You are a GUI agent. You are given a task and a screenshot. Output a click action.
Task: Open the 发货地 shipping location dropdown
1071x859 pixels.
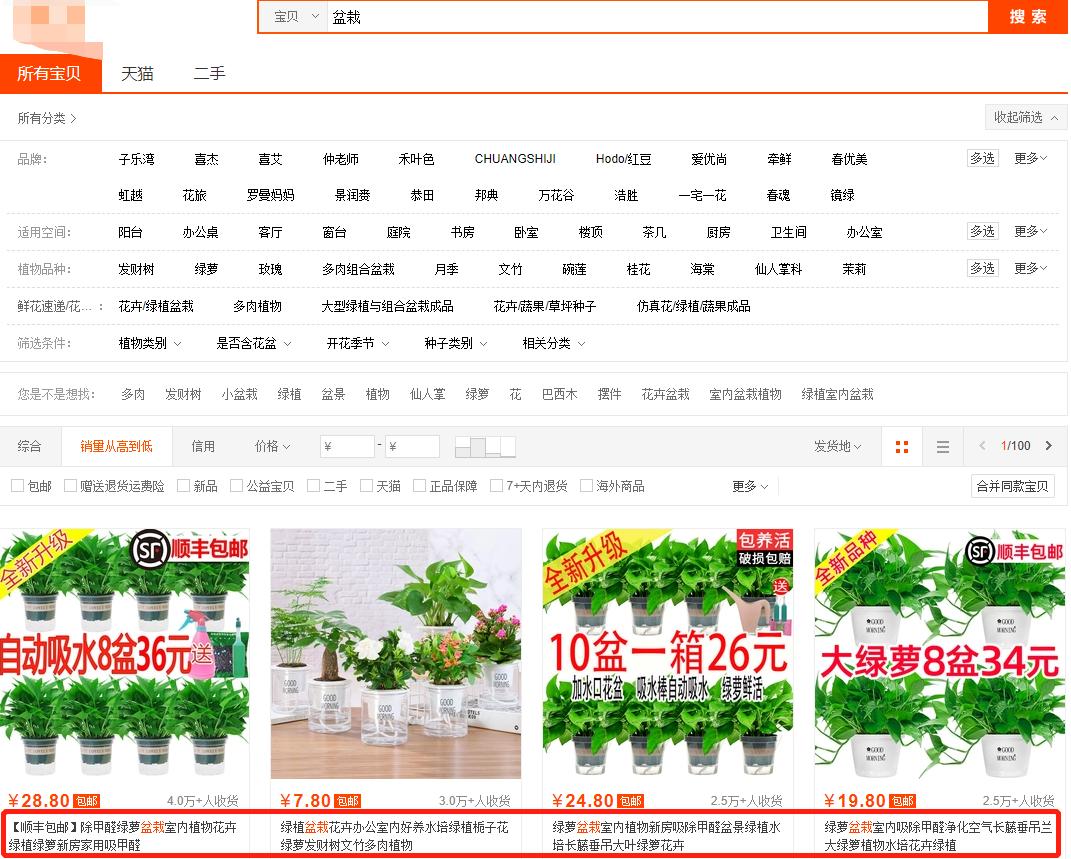[x=837, y=446]
